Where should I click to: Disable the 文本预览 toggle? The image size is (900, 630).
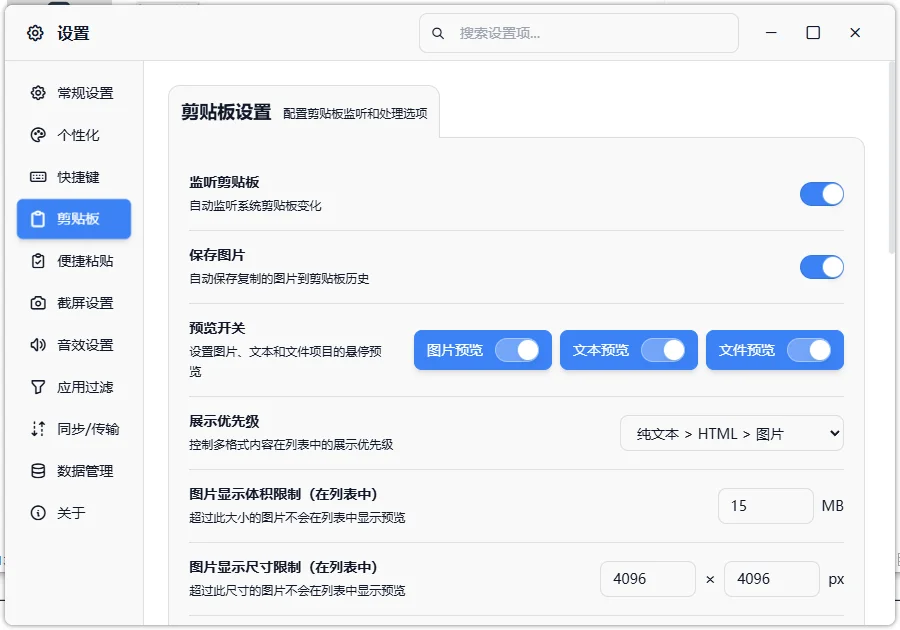663,350
